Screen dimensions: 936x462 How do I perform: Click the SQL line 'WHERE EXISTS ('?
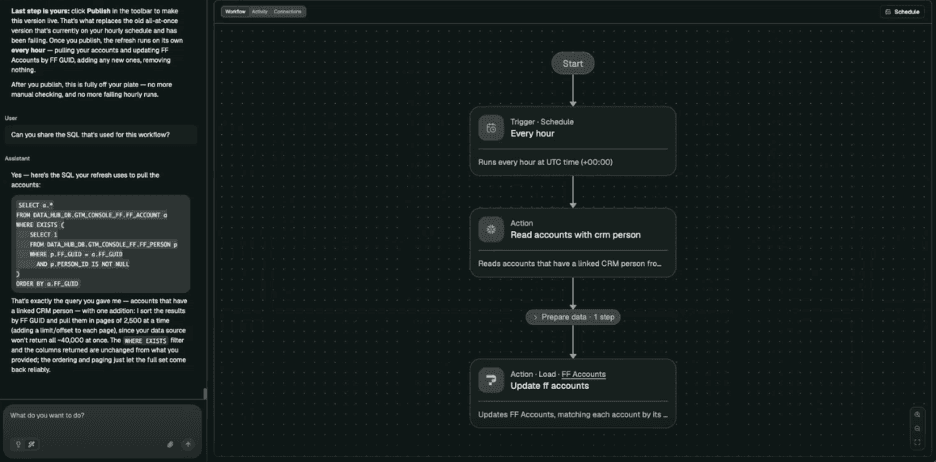coord(40,225)
